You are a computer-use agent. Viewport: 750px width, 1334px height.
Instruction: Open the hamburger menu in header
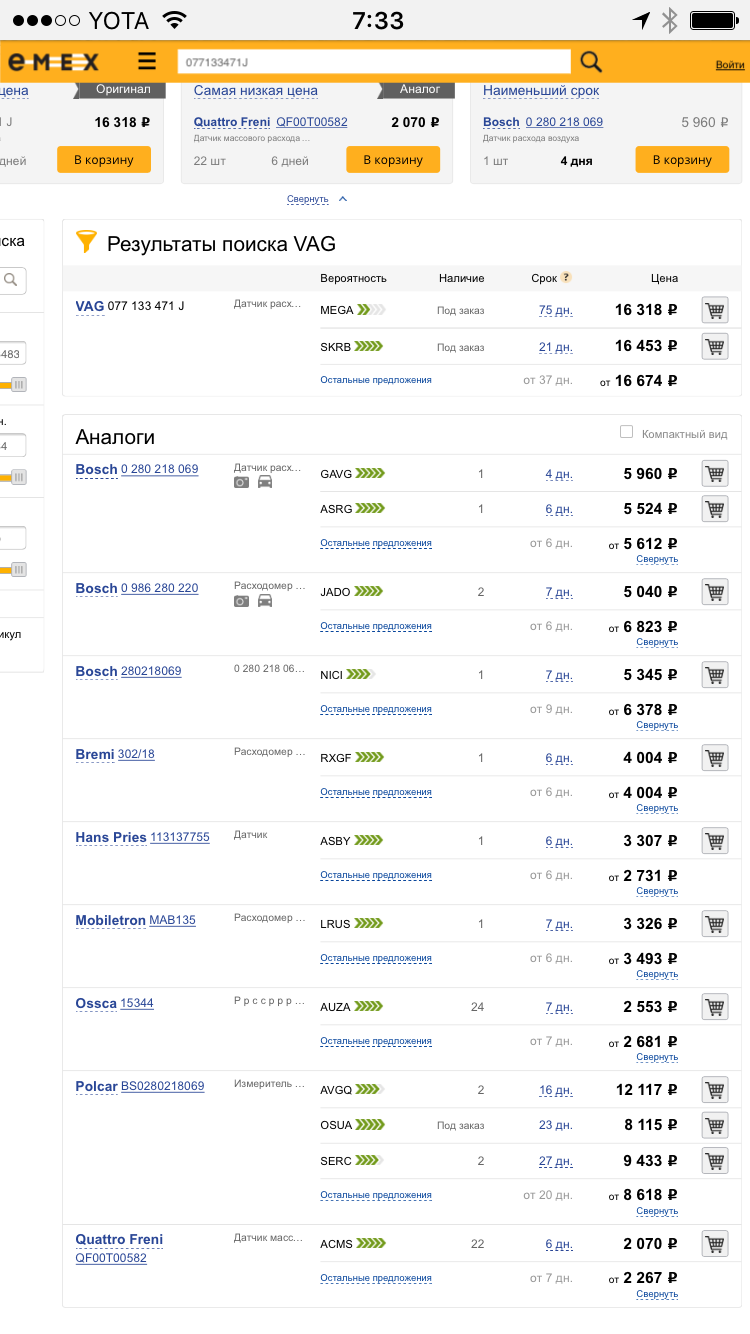pos(147,62)
